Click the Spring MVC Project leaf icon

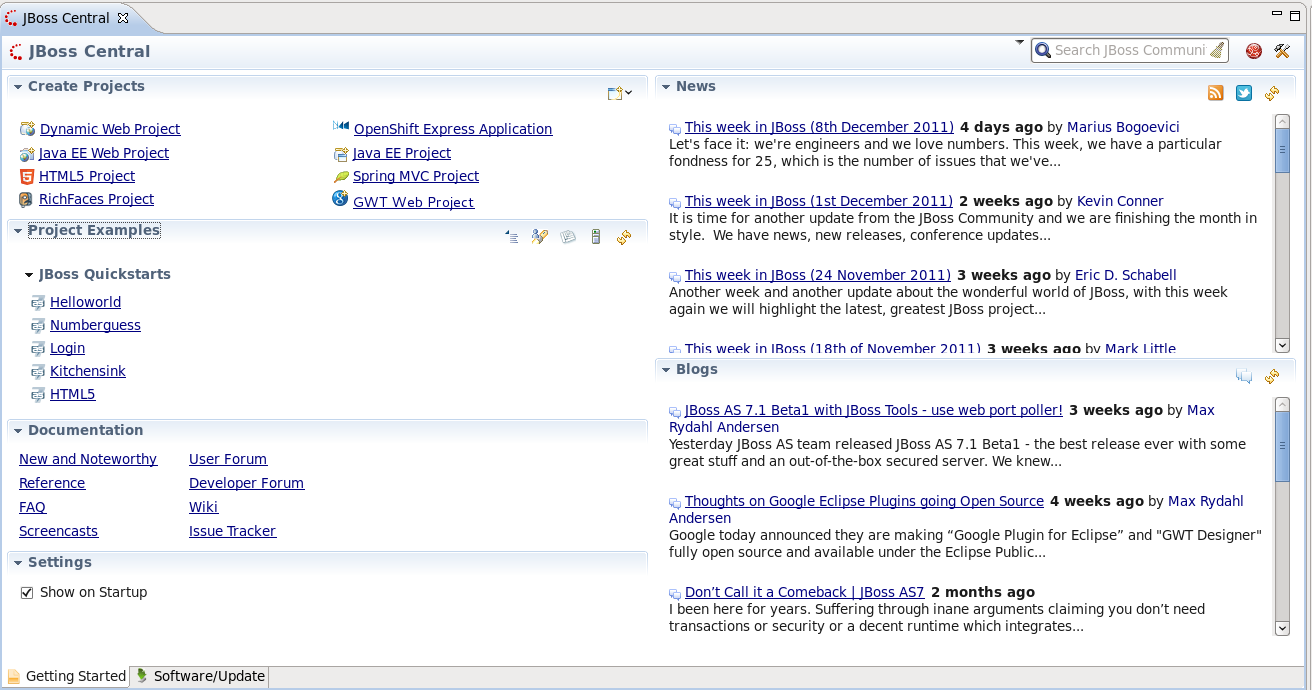coord(341,176)
